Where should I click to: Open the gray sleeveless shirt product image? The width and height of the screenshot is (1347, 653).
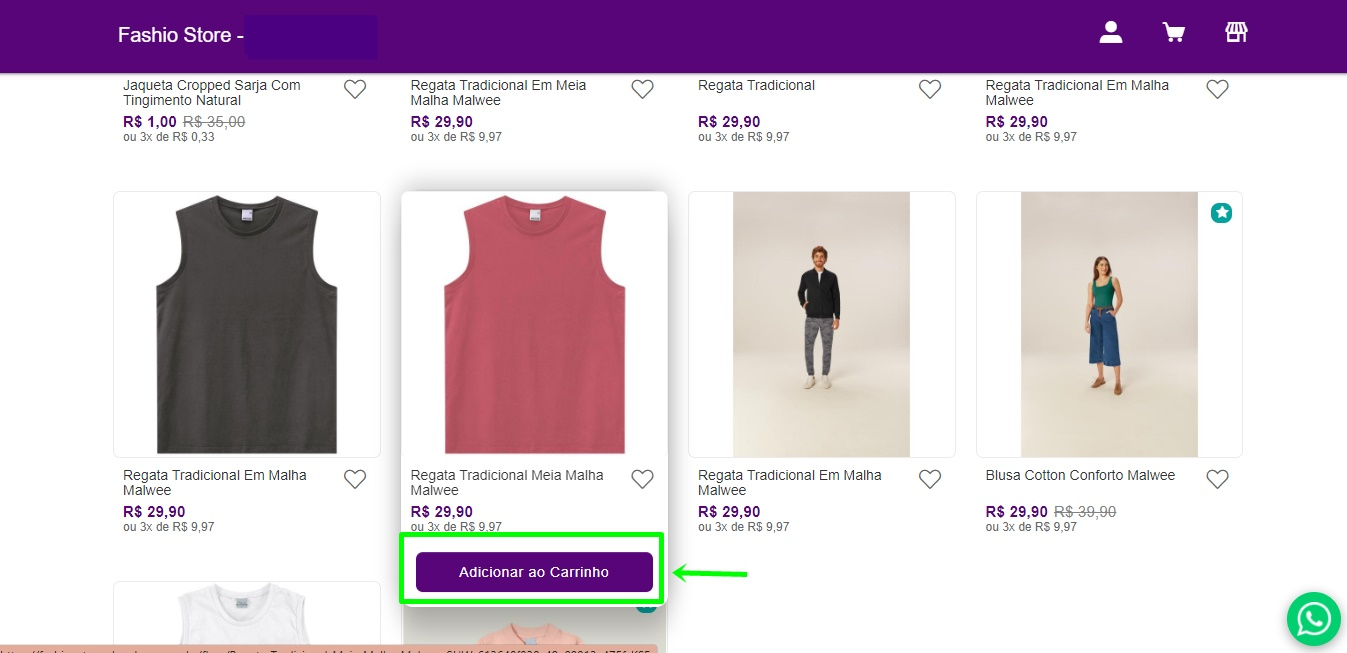pyautogui.click(x=247, y=324)
